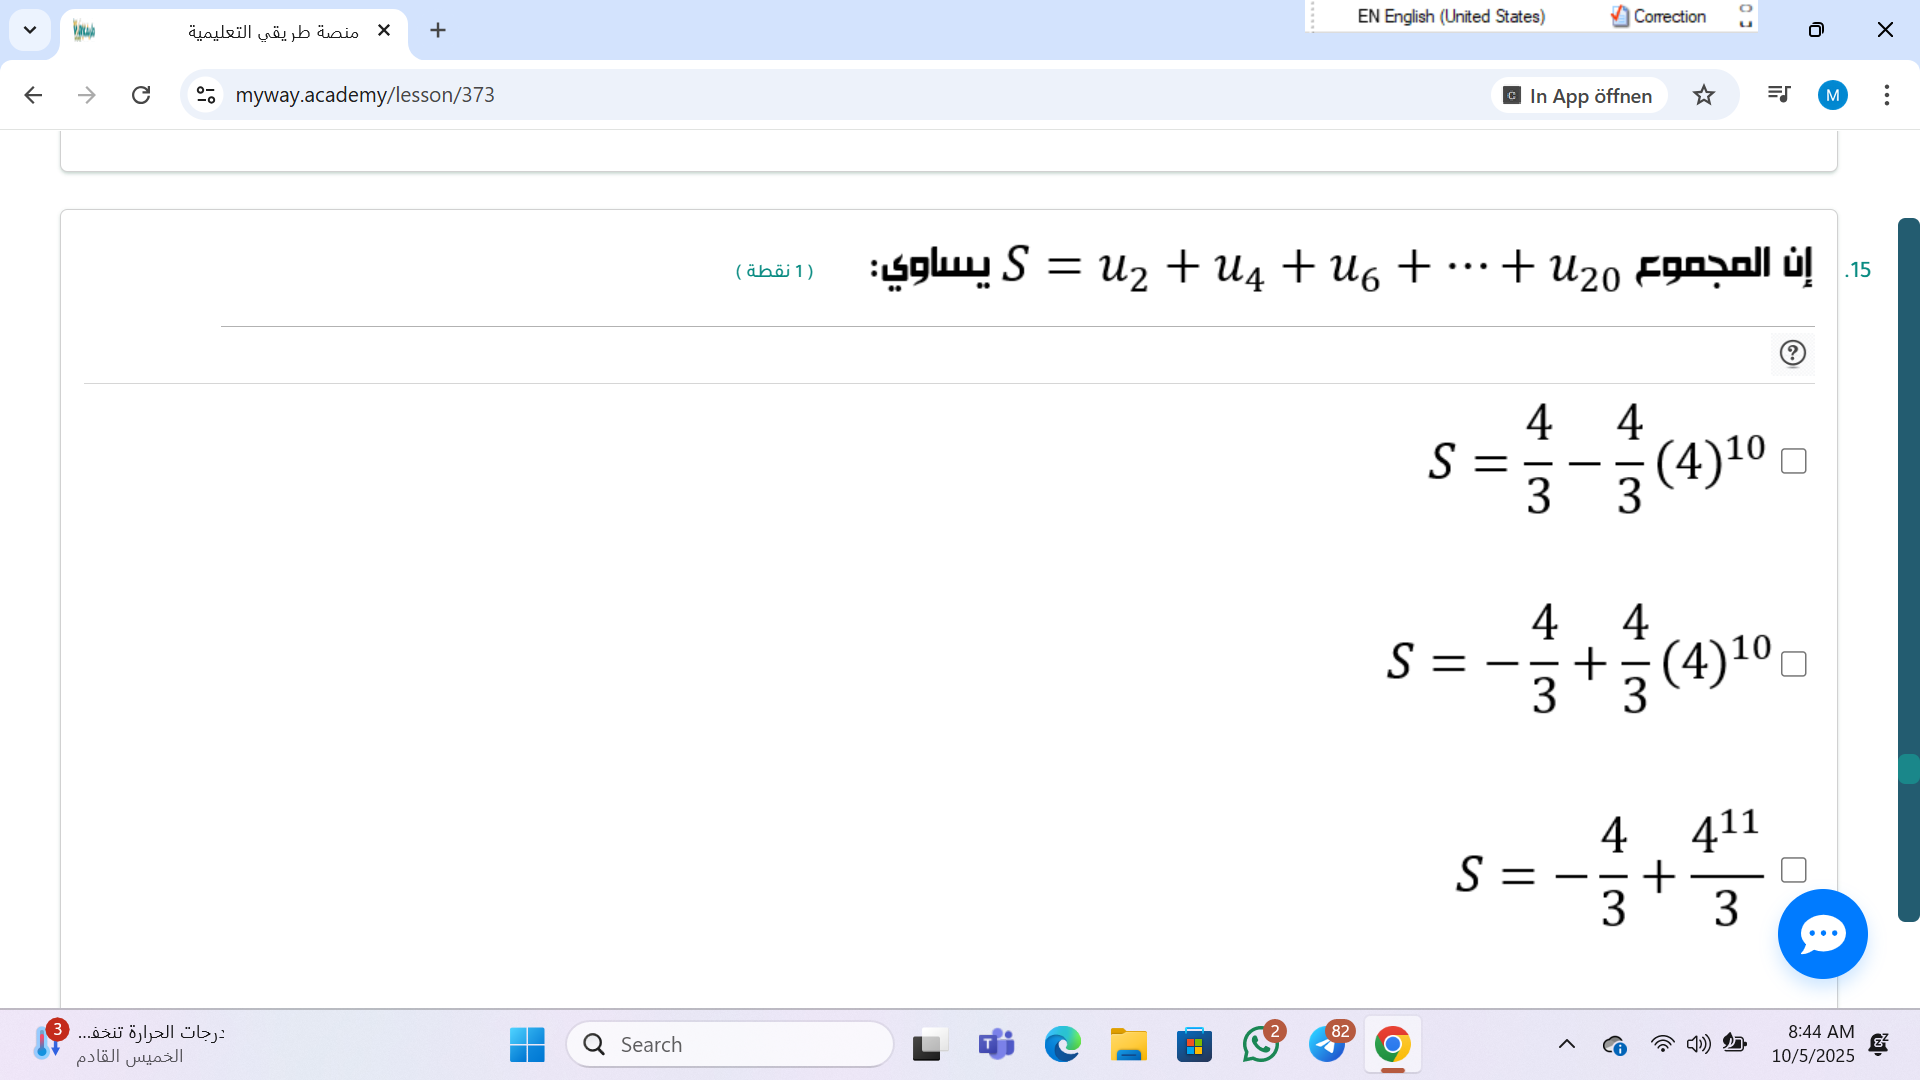Show hidden system tray icons

1566,1044
